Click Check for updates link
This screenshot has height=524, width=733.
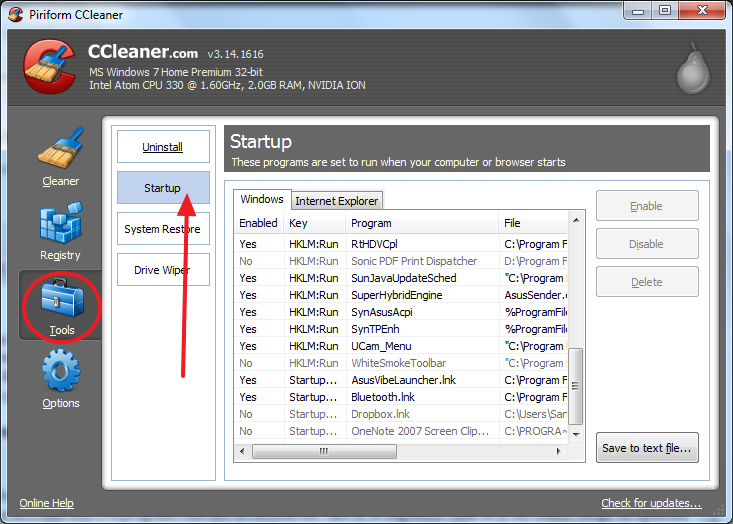[651, 503]
